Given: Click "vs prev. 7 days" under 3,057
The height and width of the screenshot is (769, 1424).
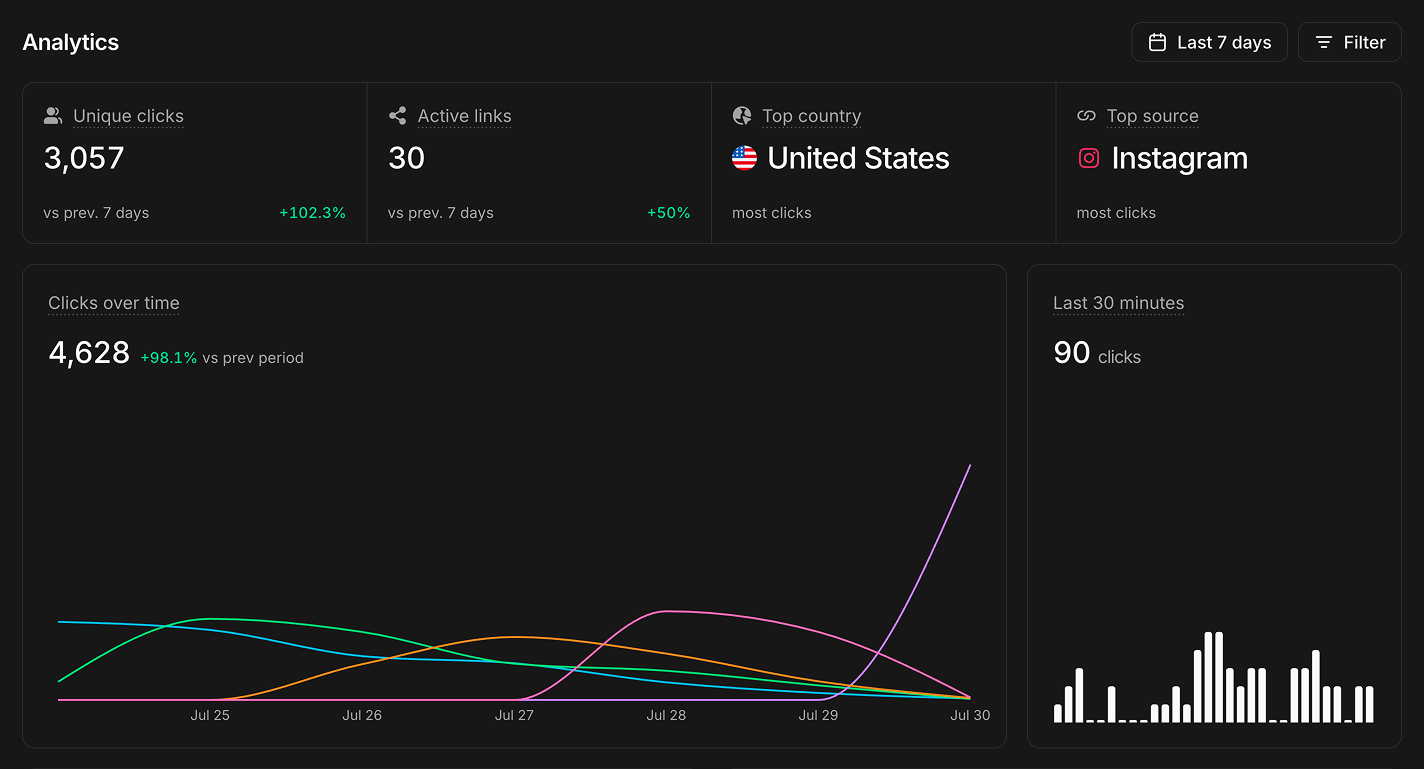Looking at the screenshot, I should click(96, 213).
